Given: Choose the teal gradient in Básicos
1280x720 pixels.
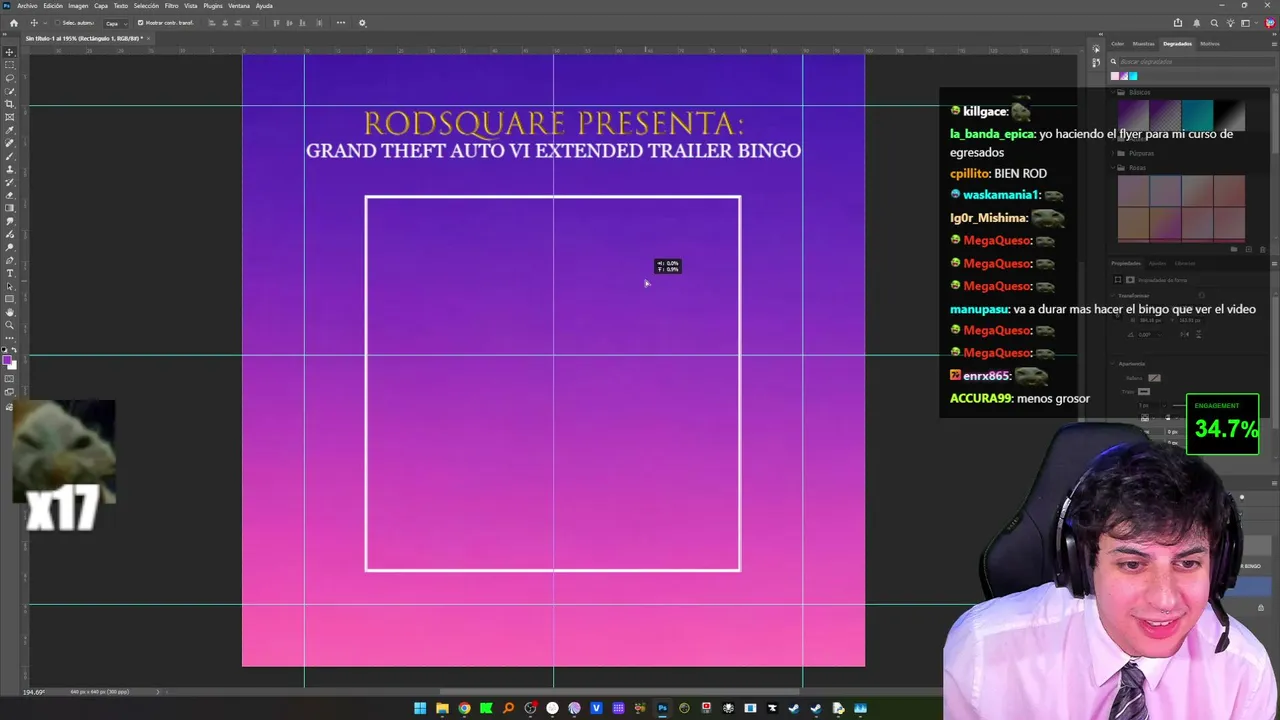Looking at the screenshot, I should click(1197, 114).
